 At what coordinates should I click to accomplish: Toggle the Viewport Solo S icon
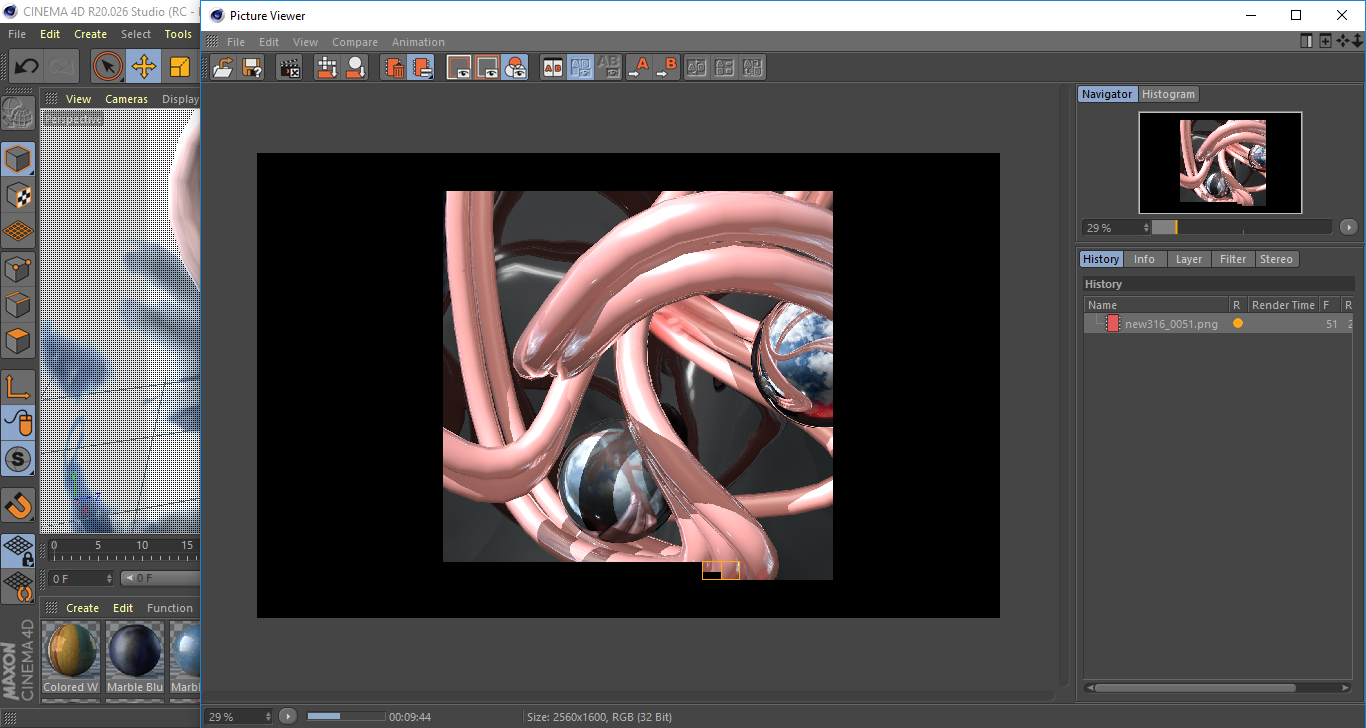(x=18, y=460)
